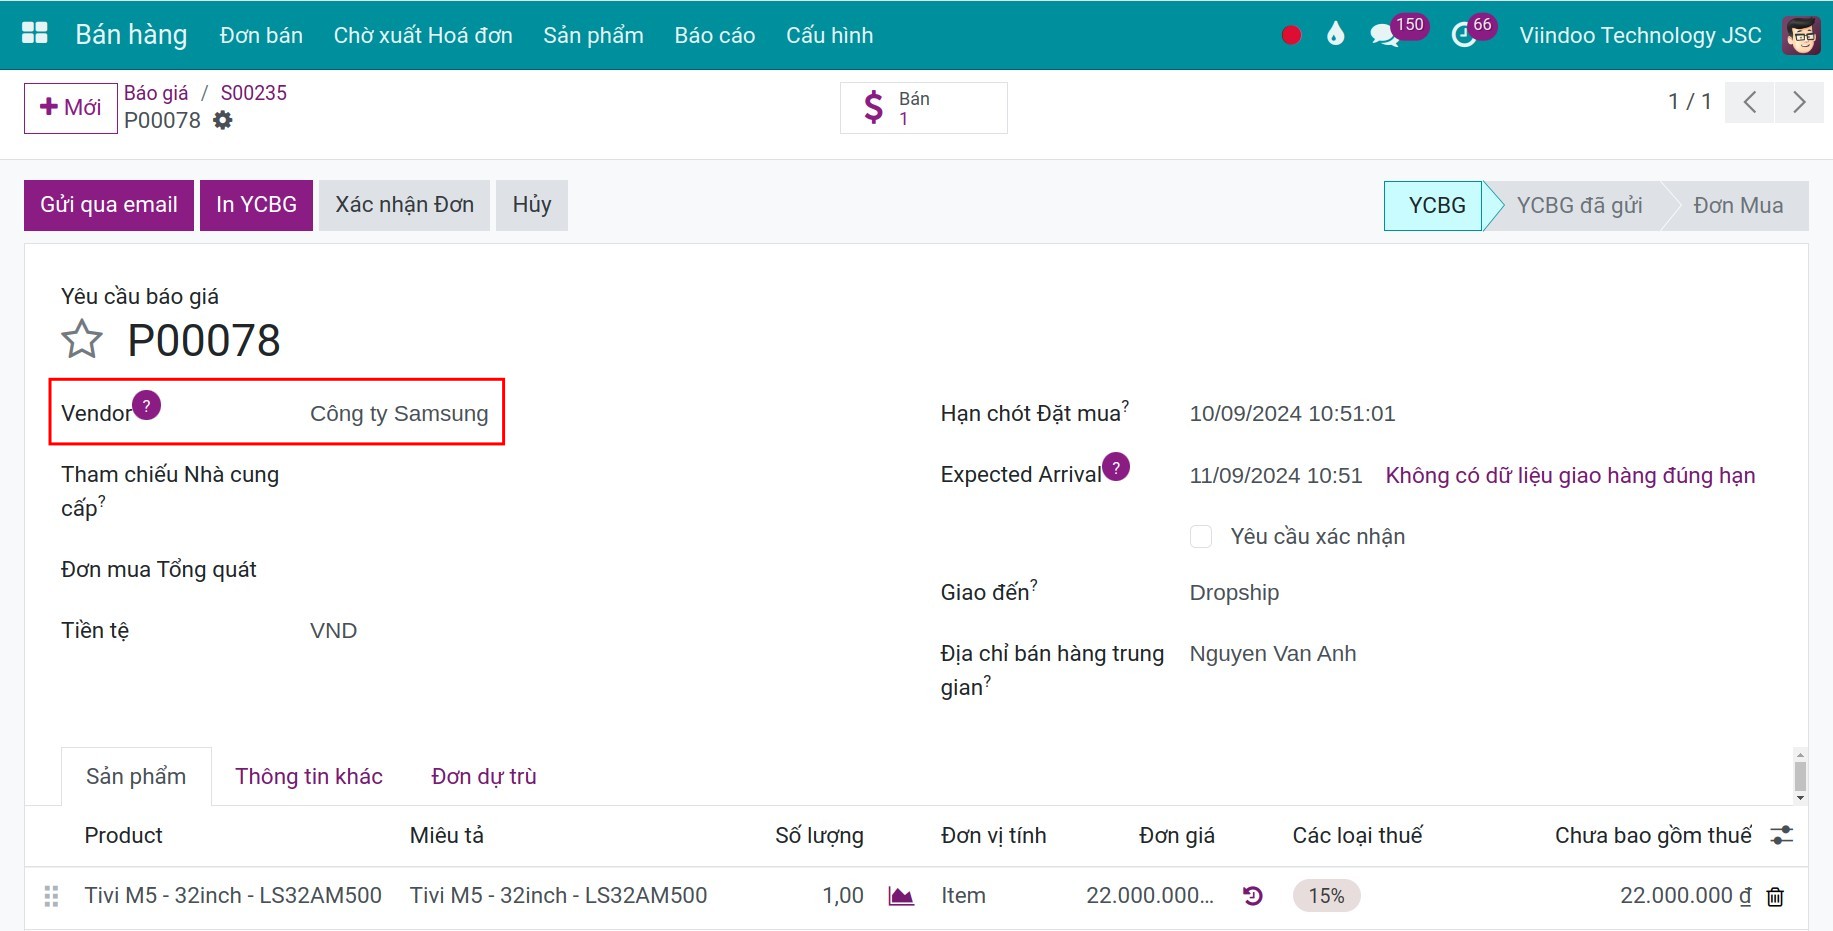Viewport: 1833px width, 931px height.
Task: Click Xác nhận Đơn button
Action: [x=404, y=205]
